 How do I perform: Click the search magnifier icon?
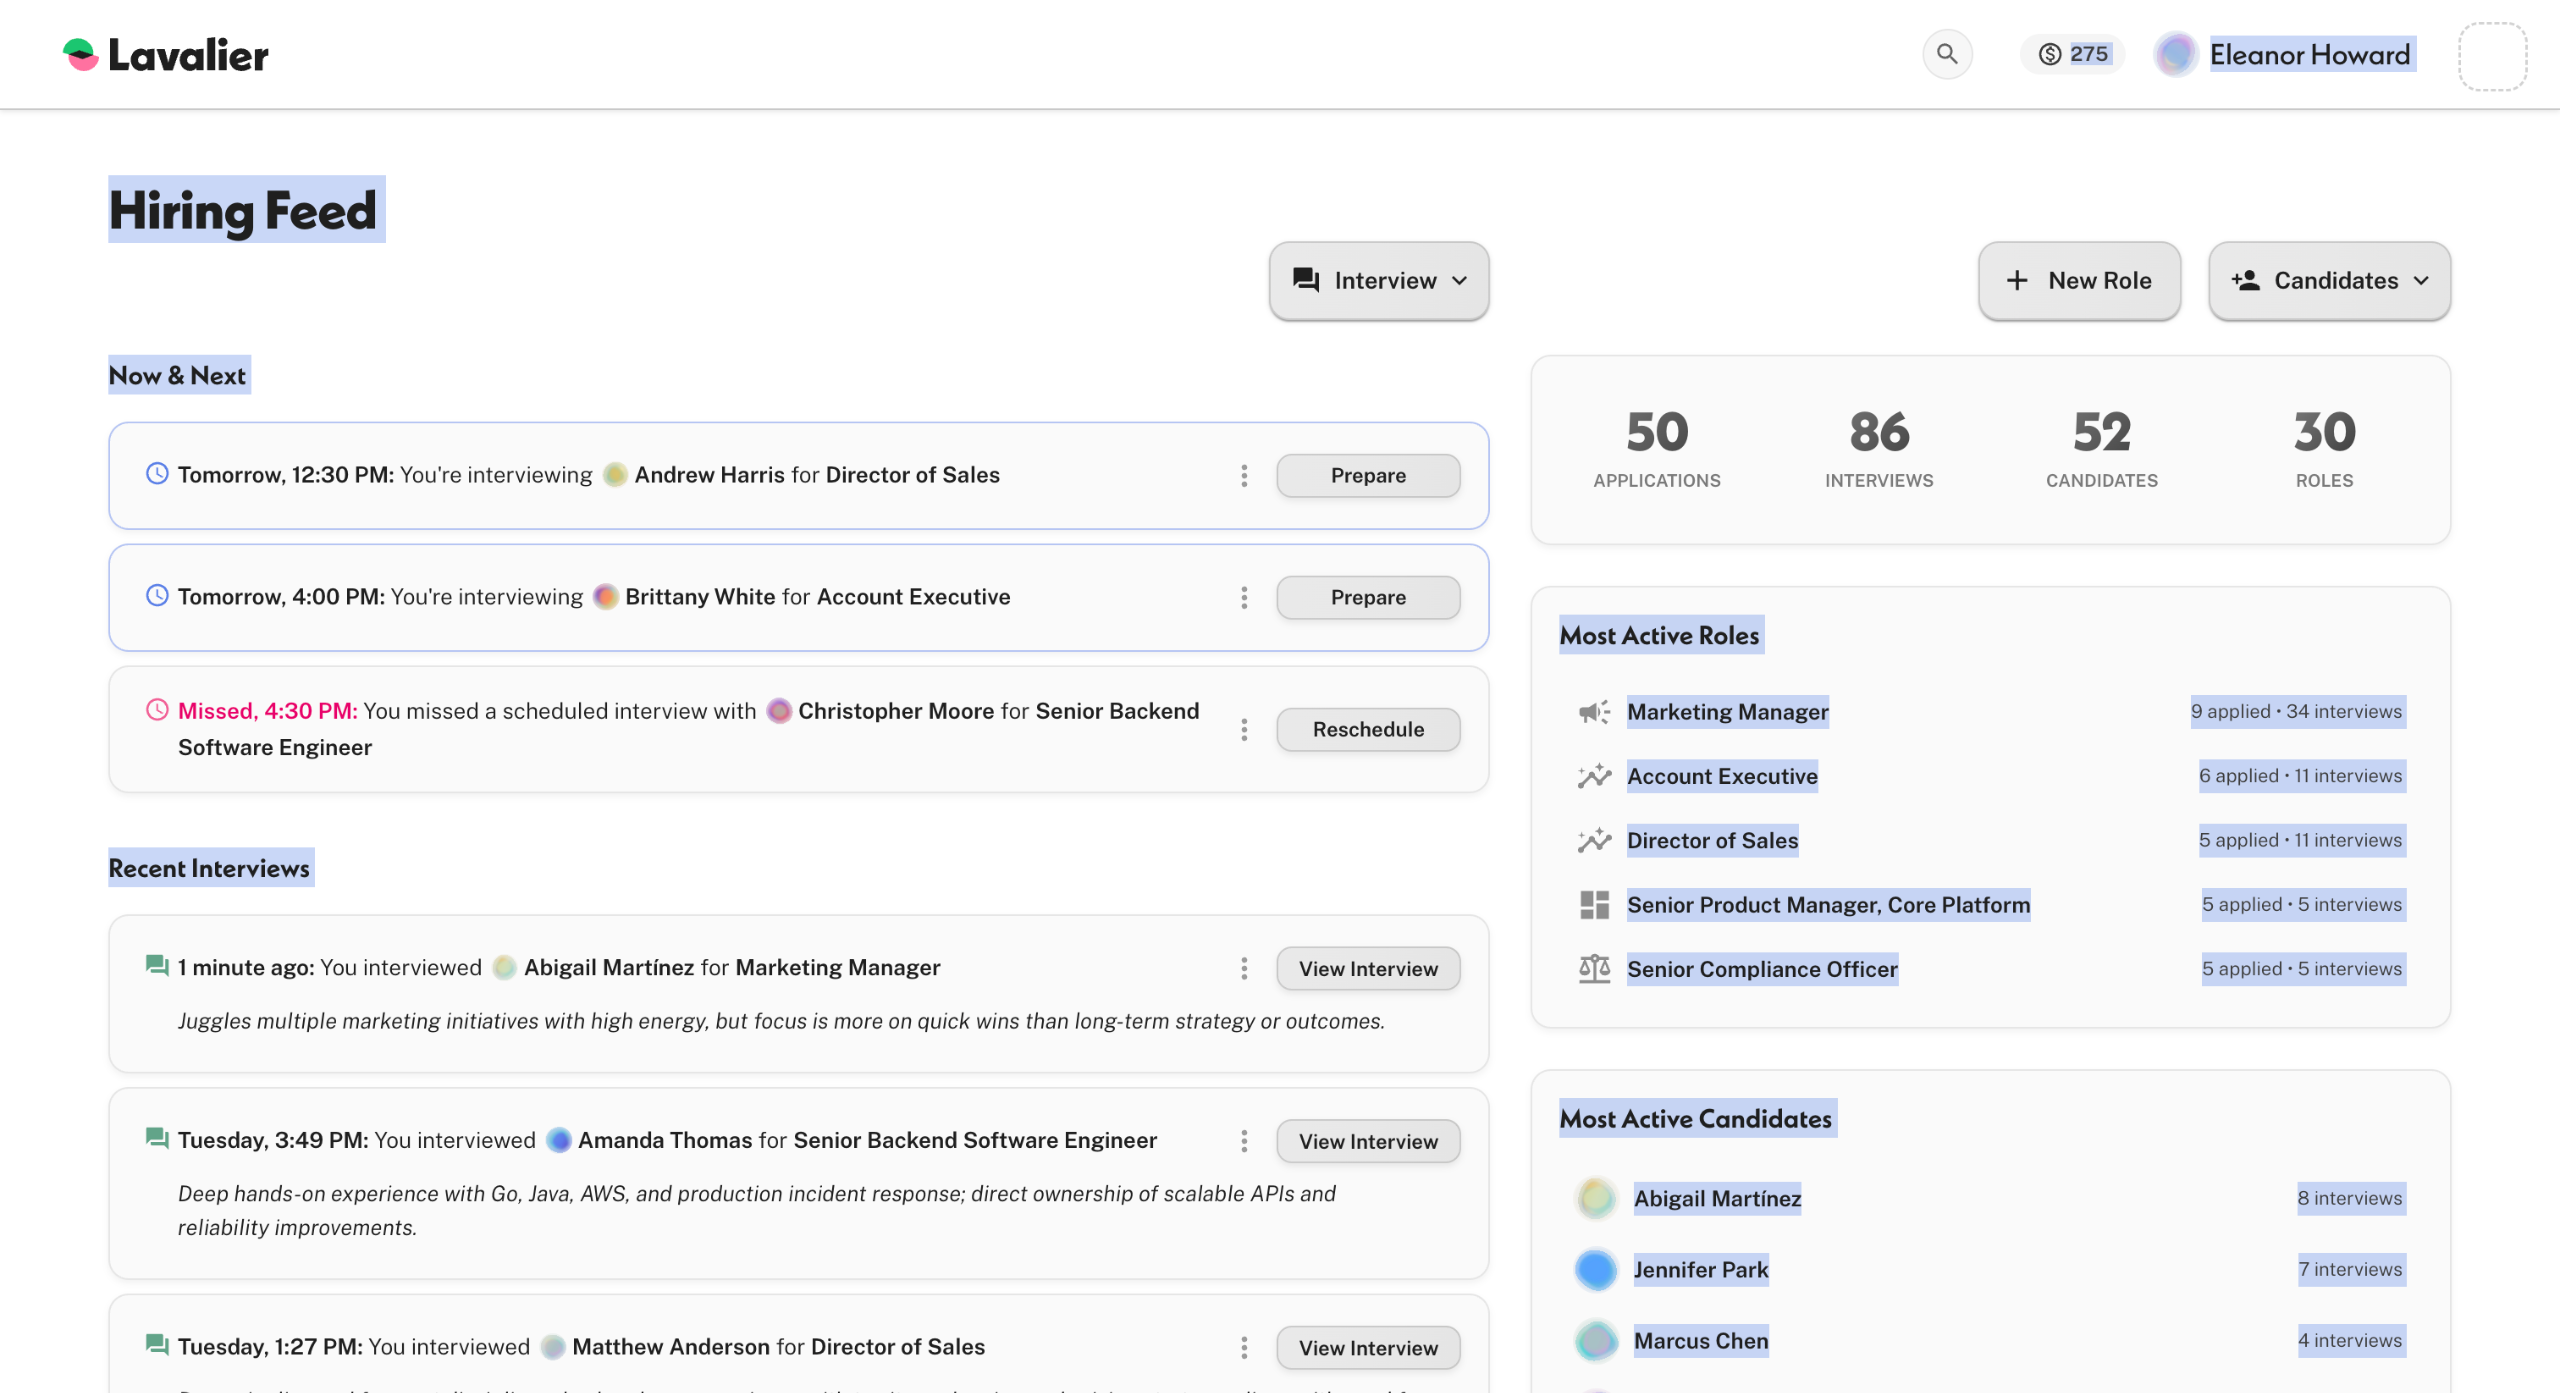(1946, 54)
